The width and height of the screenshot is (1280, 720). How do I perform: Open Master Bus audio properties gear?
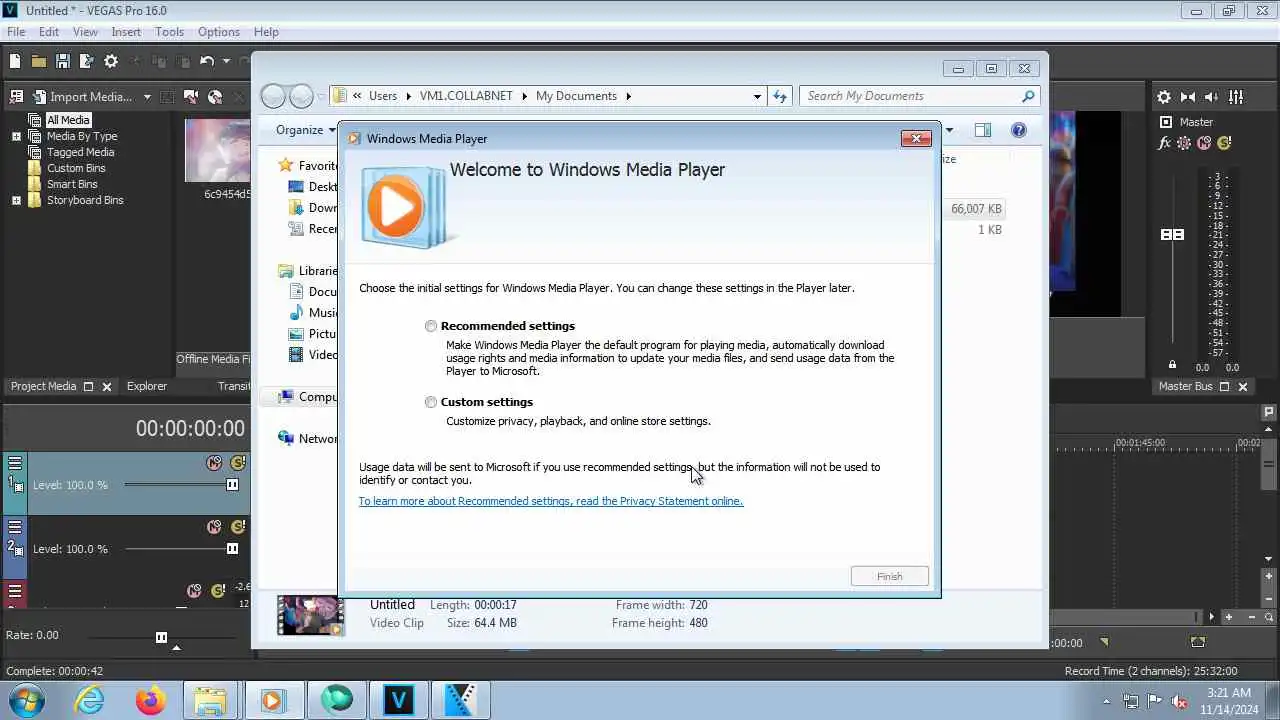coord(1164,97)
